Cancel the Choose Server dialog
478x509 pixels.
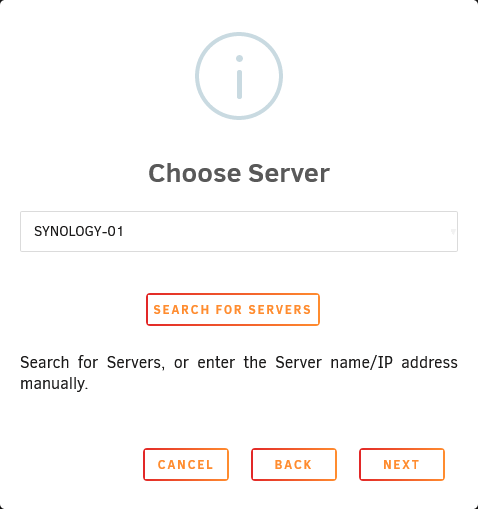pyautogui.click(x=186, y=464)
